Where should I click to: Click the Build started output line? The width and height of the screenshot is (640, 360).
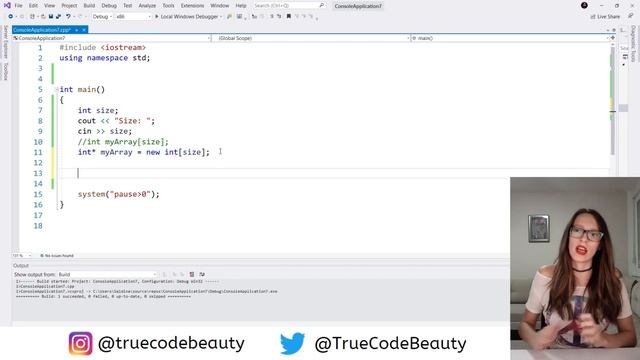tap(117, 282)
